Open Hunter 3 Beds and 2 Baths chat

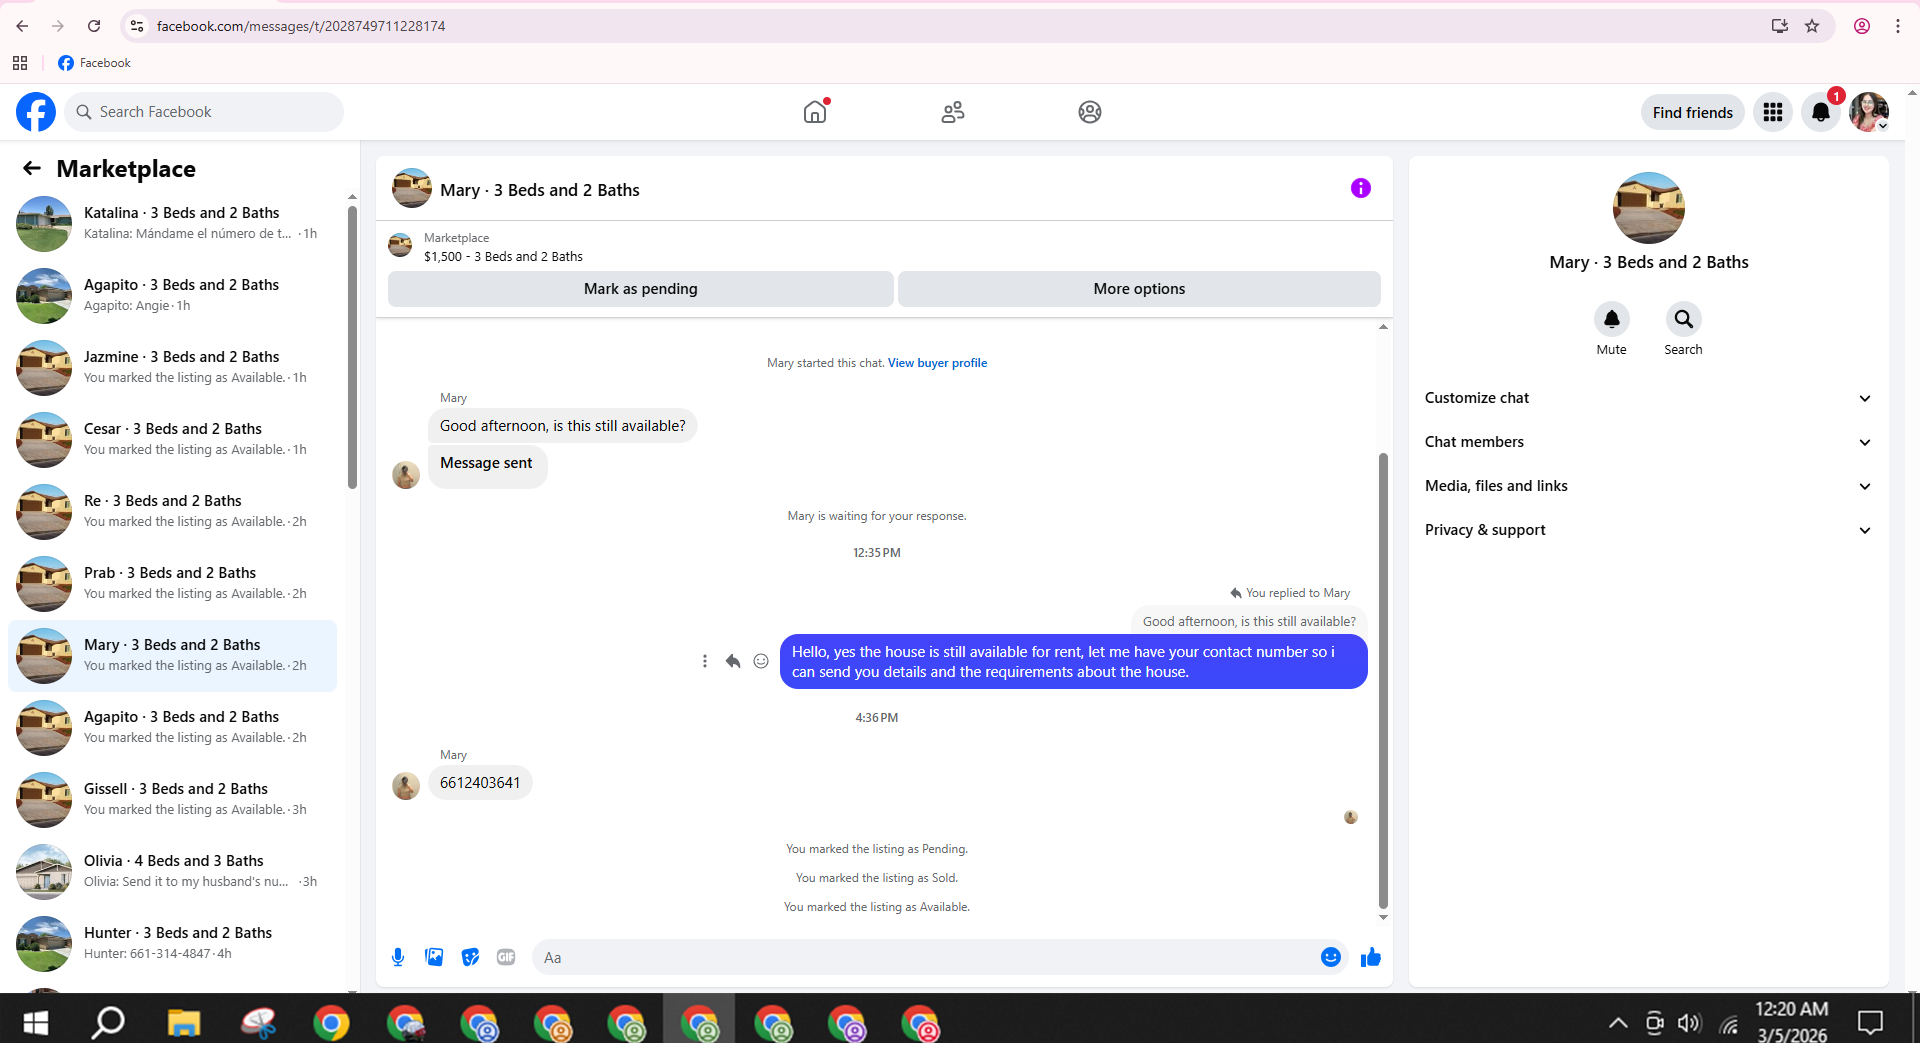point(173,943)
